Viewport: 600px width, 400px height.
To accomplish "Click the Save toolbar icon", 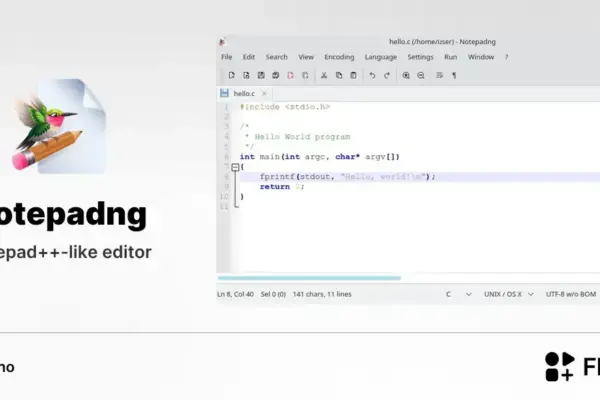I will (261, 75).
